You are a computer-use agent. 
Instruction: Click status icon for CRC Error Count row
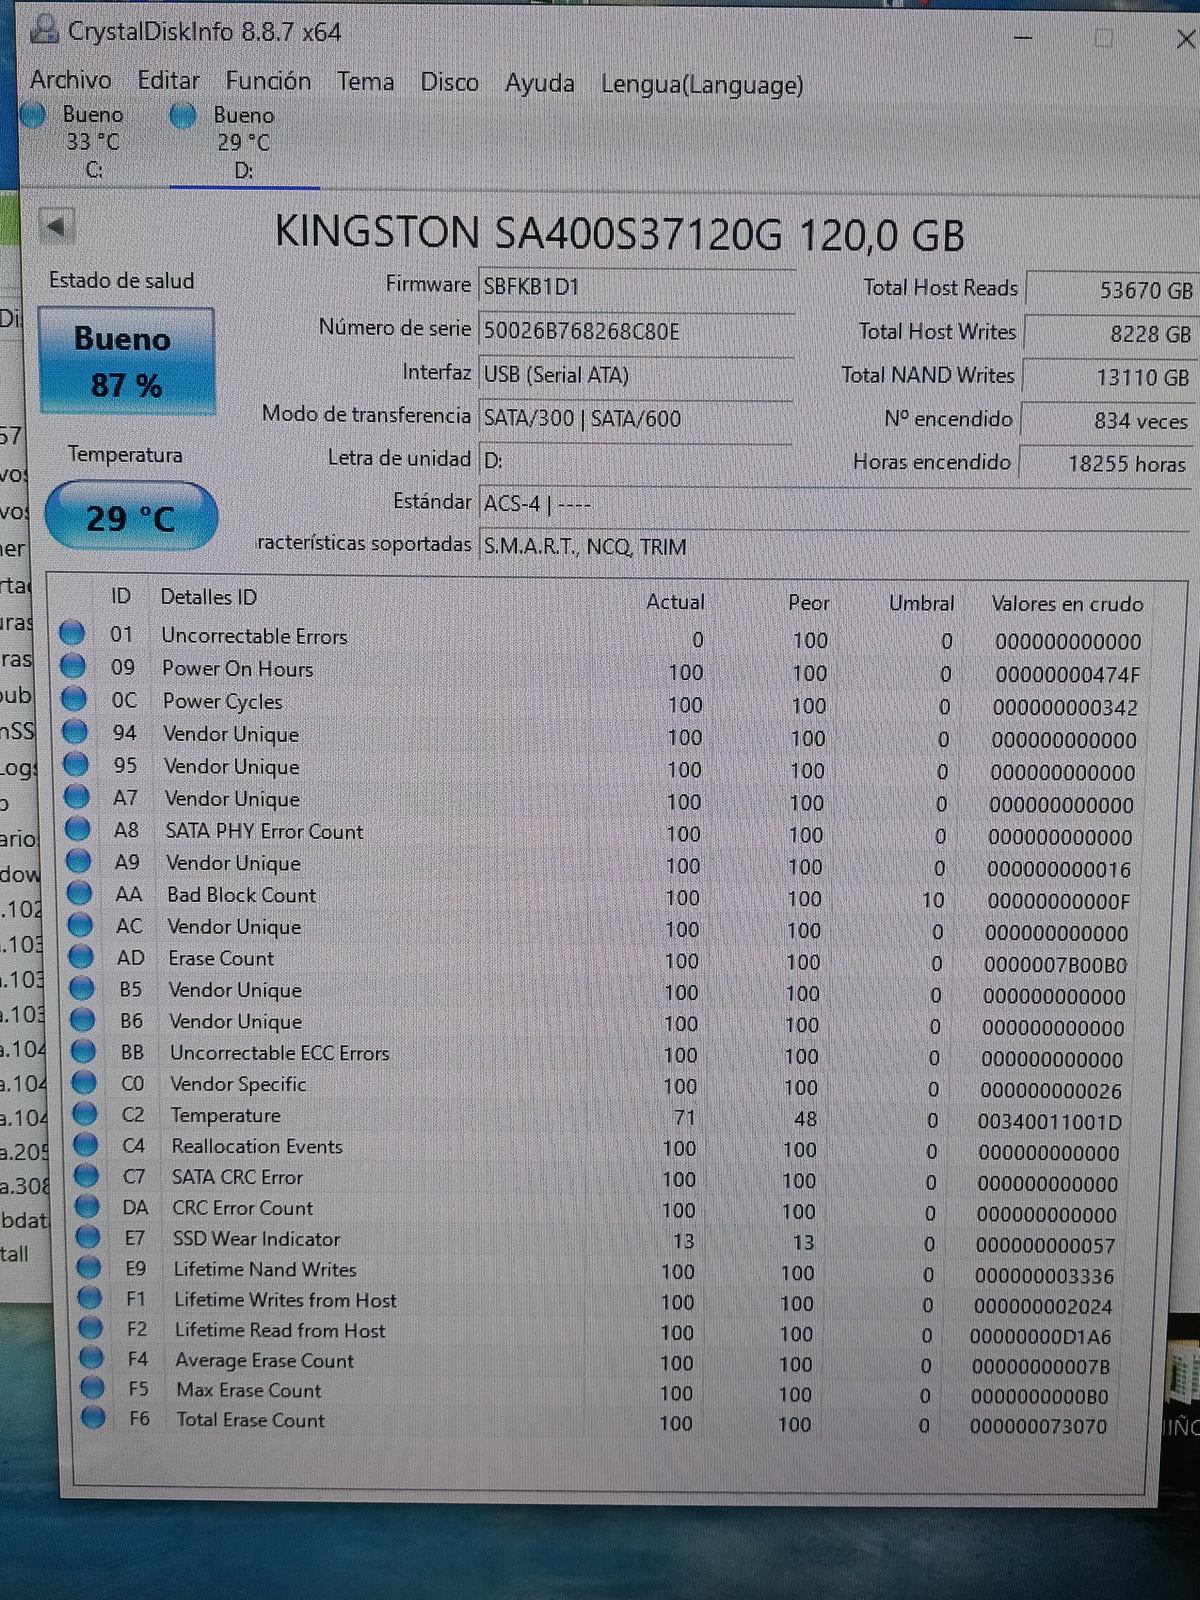[88, 1206]
